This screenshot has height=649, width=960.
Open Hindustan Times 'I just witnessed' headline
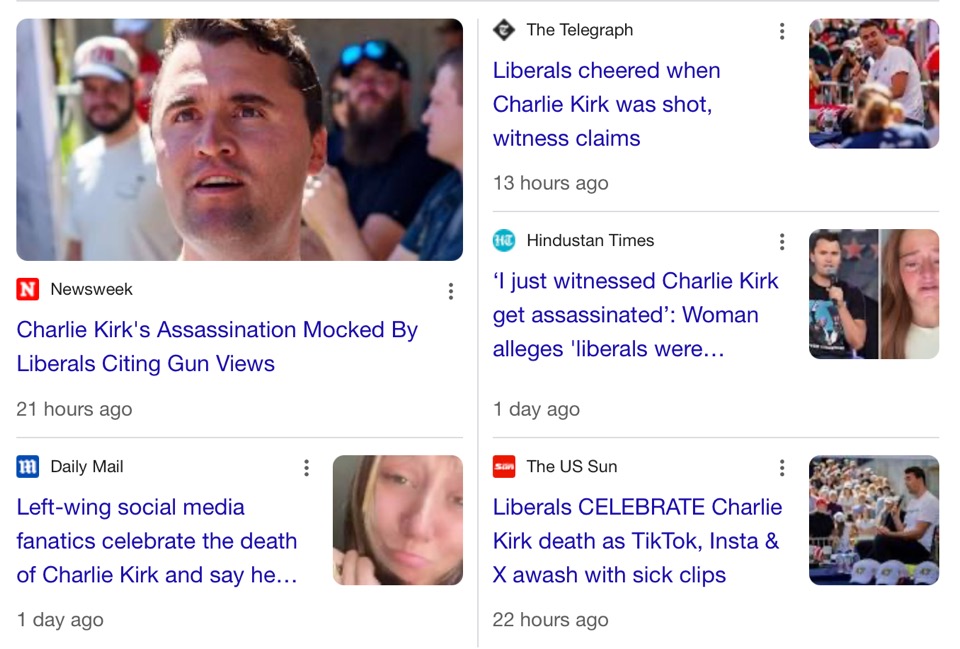[x=636, y=315]
